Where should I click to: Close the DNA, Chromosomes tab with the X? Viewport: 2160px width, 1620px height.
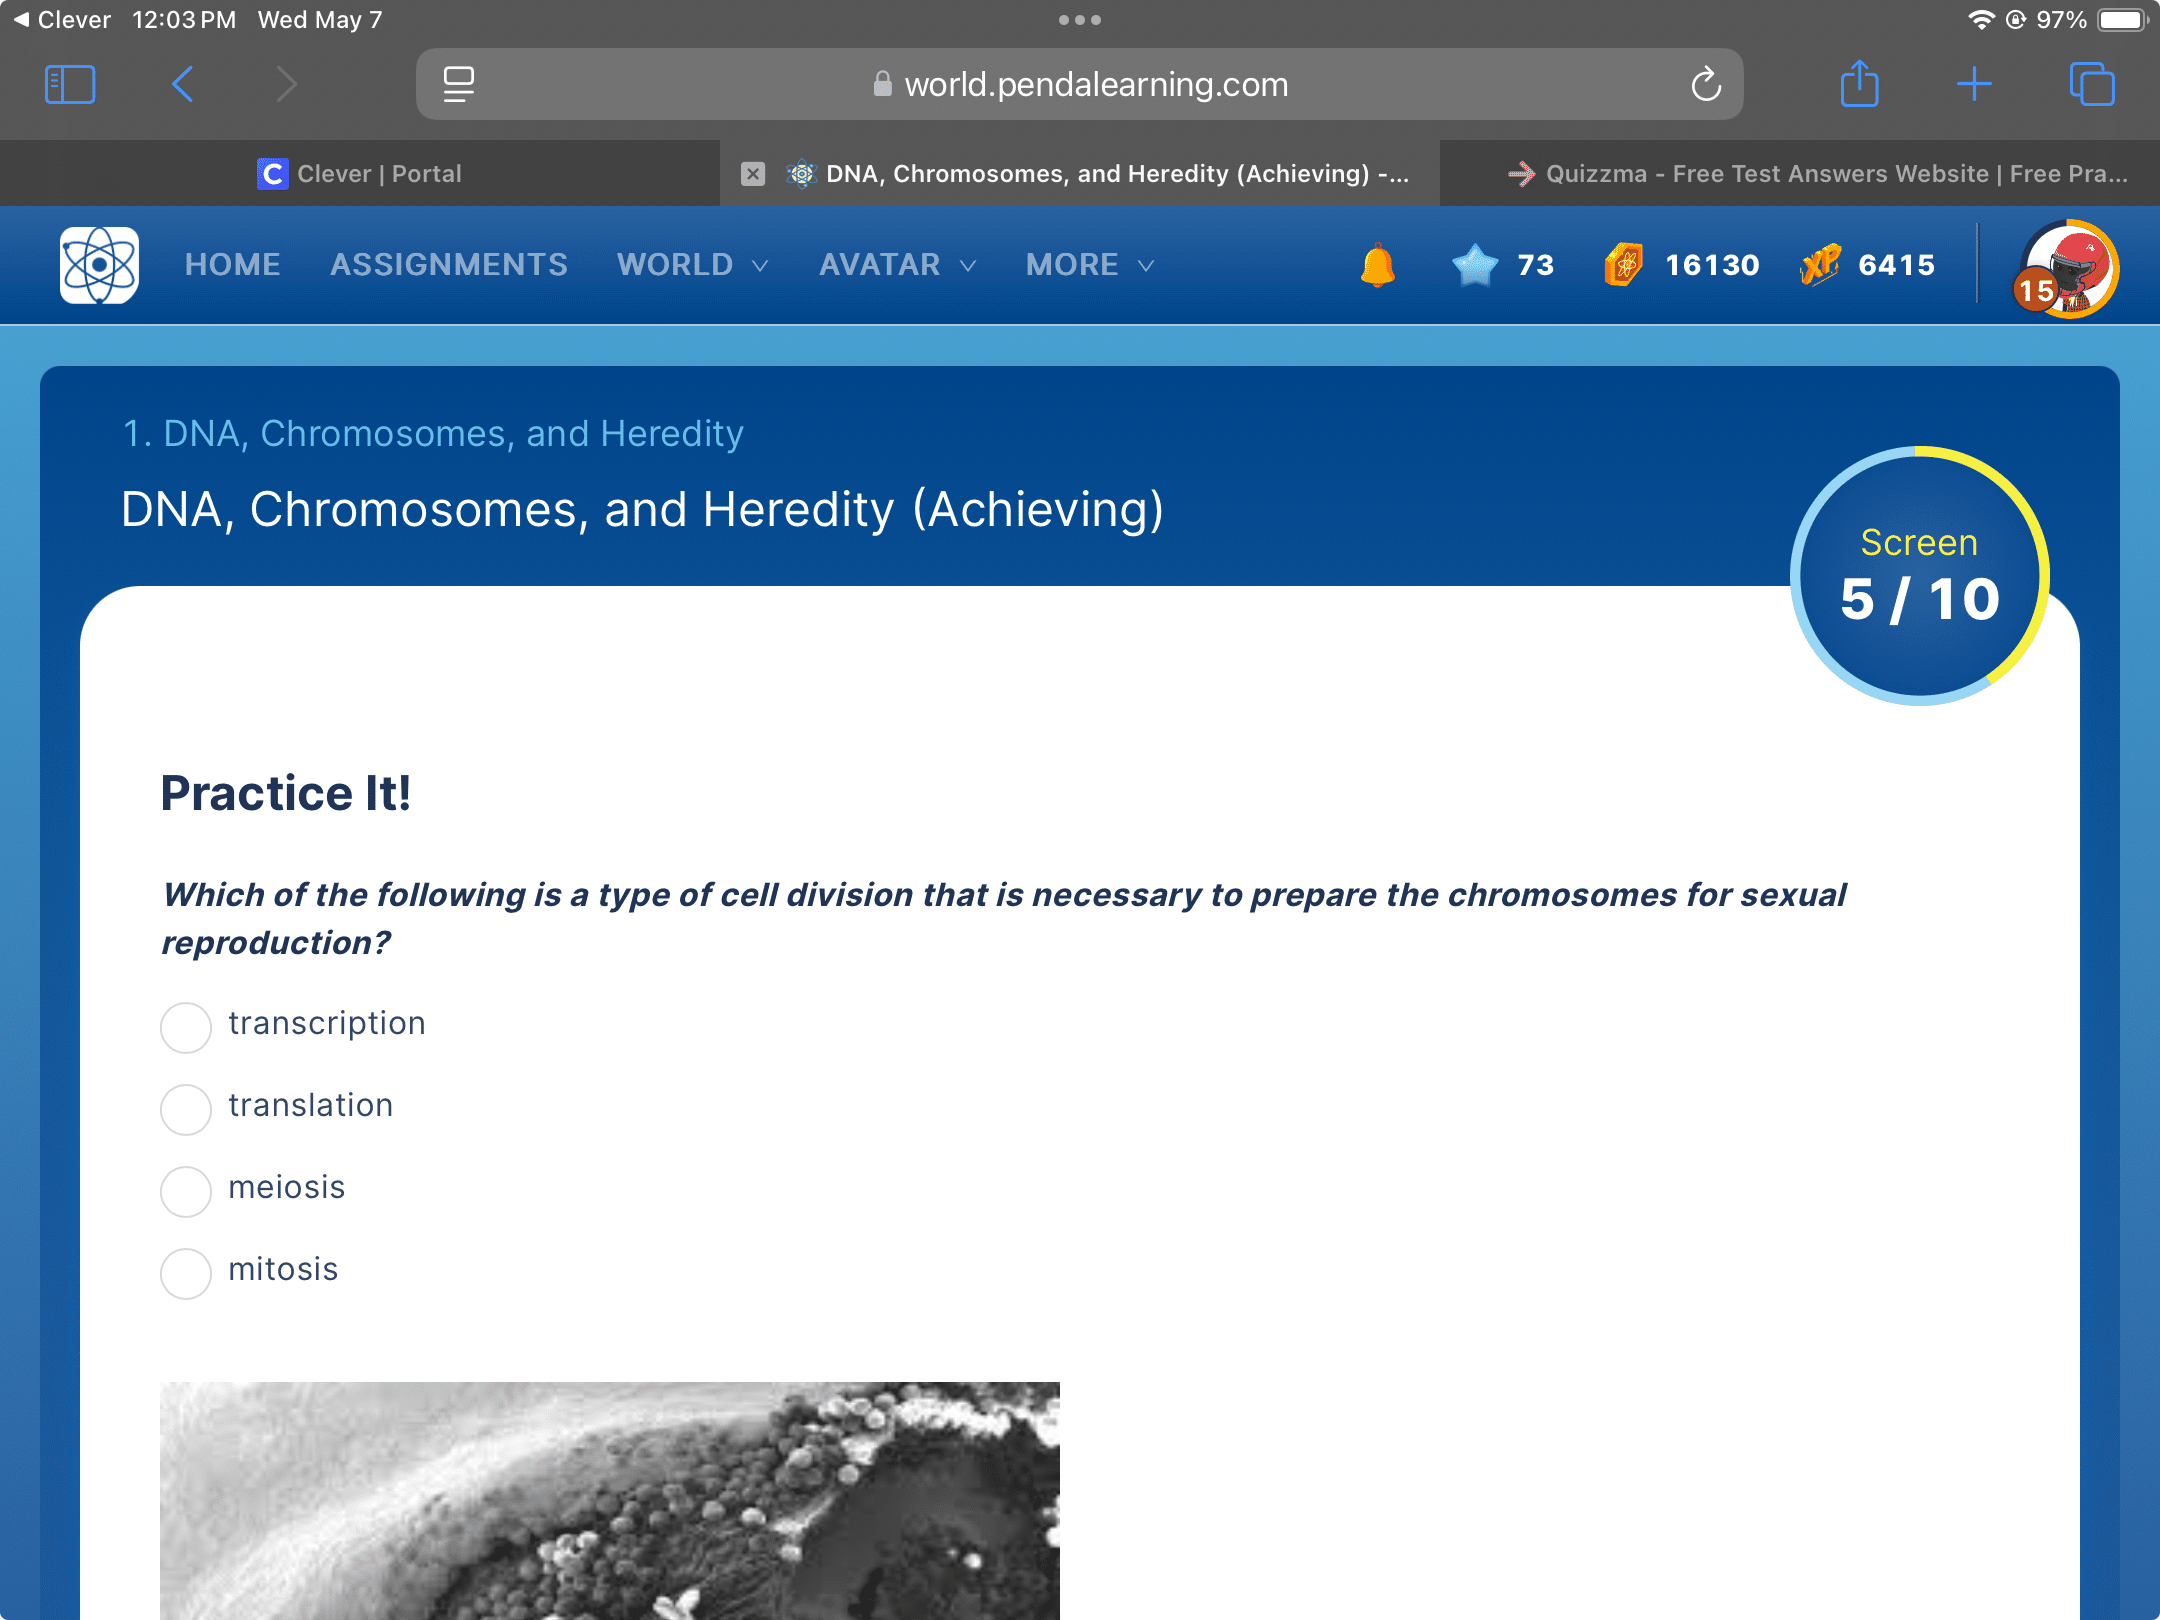click(753, 174)
